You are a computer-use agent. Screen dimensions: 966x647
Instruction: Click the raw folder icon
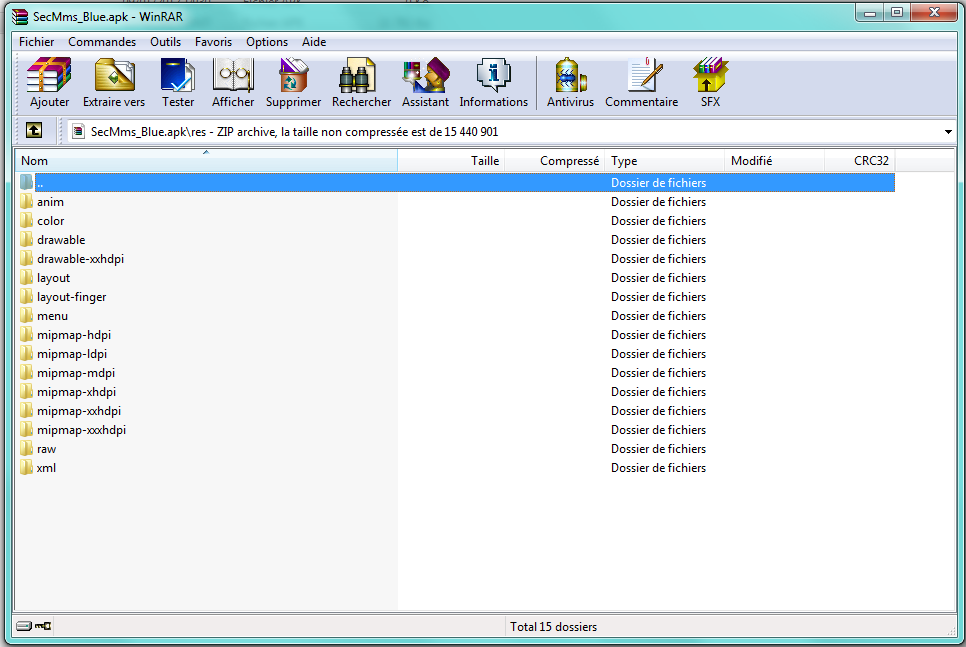pyautogui.click(x=26, y=449)
